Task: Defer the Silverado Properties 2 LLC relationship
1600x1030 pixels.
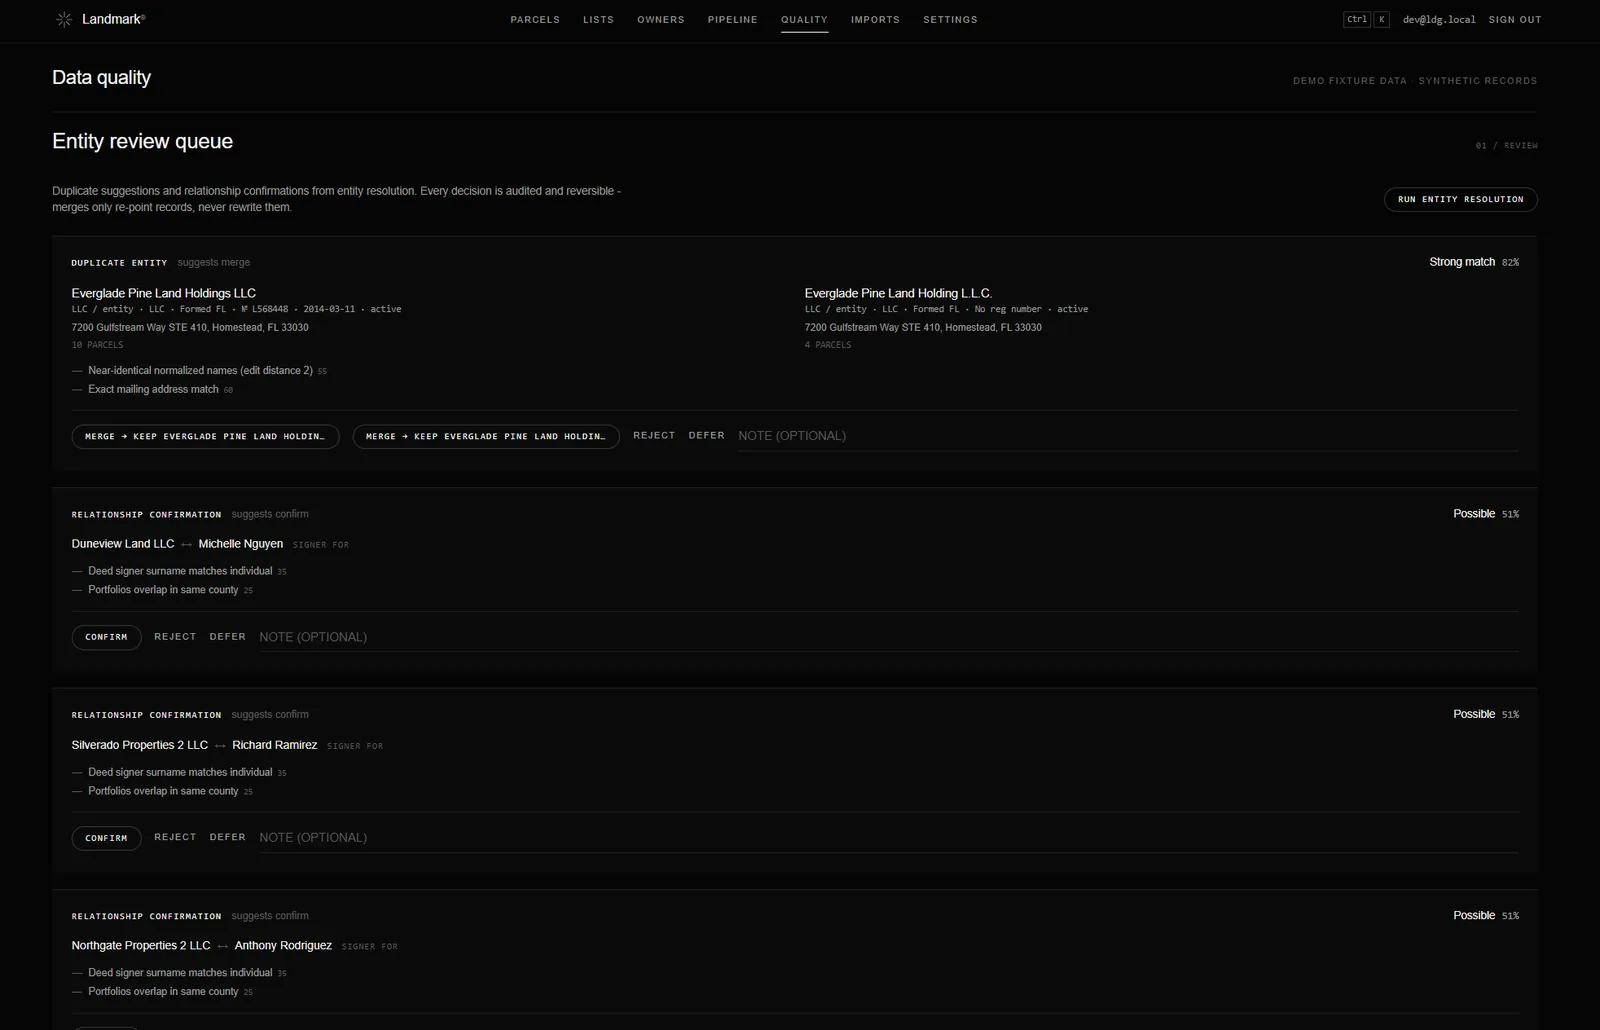Action: pyautogui.click(x=228, y=838)
